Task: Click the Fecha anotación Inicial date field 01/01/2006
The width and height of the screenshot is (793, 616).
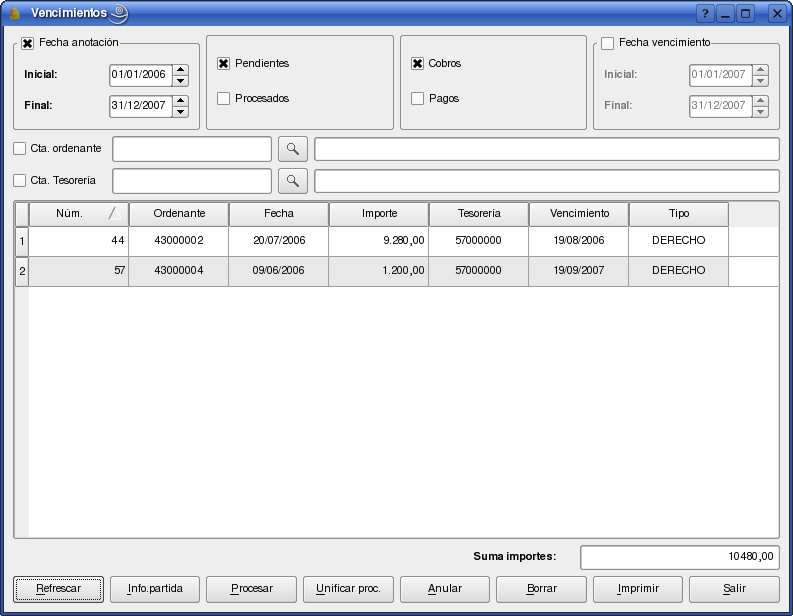Action: (x=141, y=75)
